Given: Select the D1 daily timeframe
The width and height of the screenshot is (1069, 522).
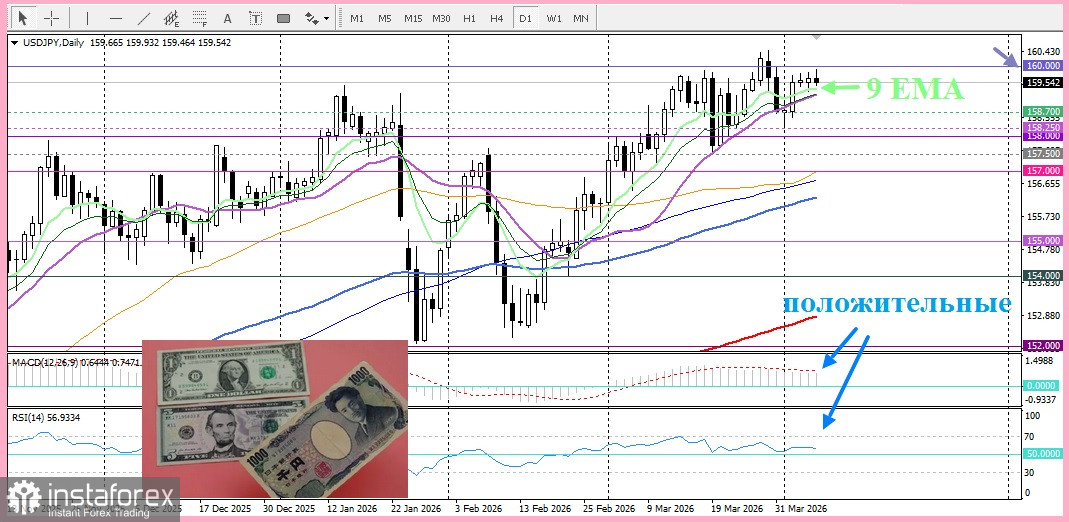Looking at the screenshot, I should point(525,18).
